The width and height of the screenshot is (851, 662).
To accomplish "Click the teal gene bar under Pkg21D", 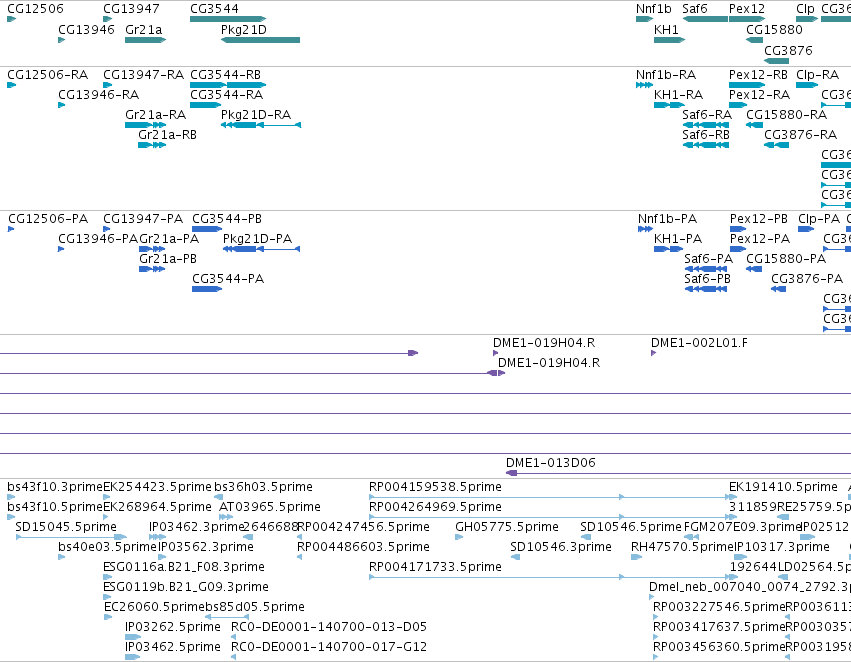I will 261,40.
